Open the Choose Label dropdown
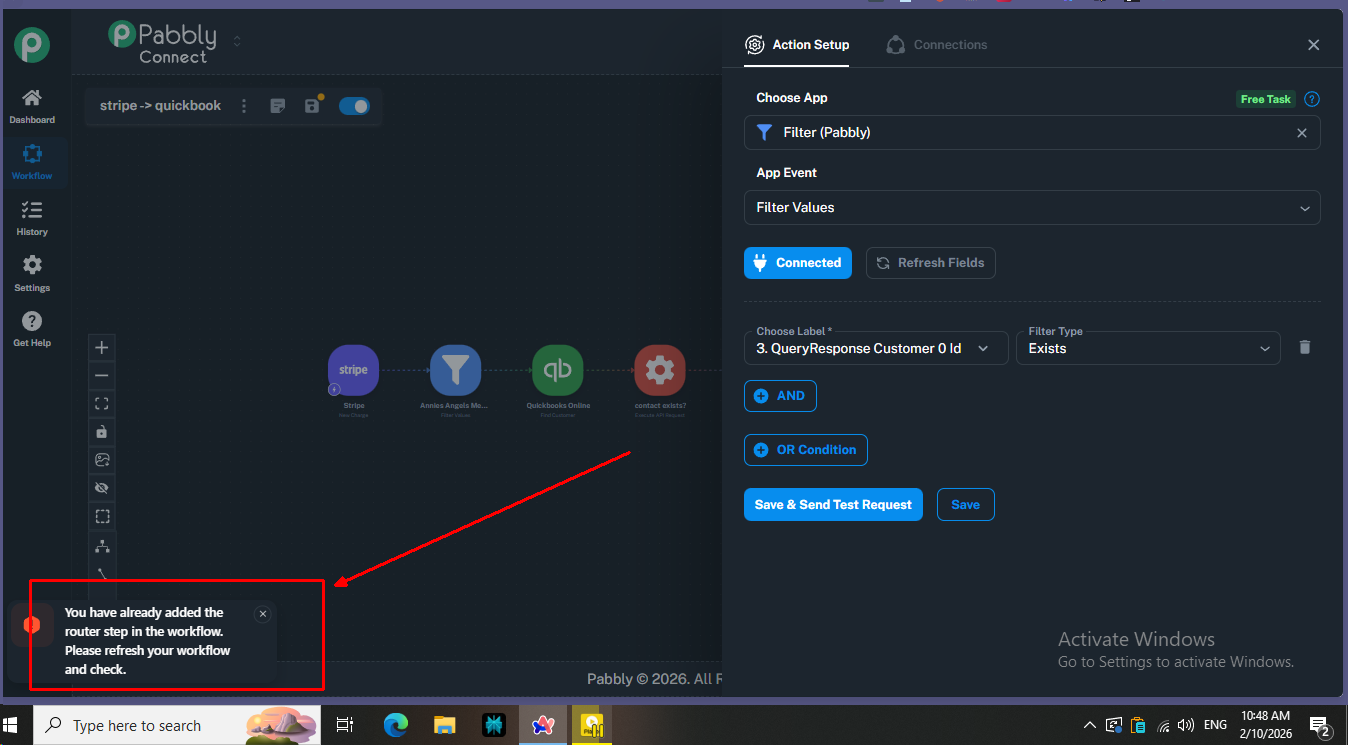 pyautogui.click(x=876, y=348)
